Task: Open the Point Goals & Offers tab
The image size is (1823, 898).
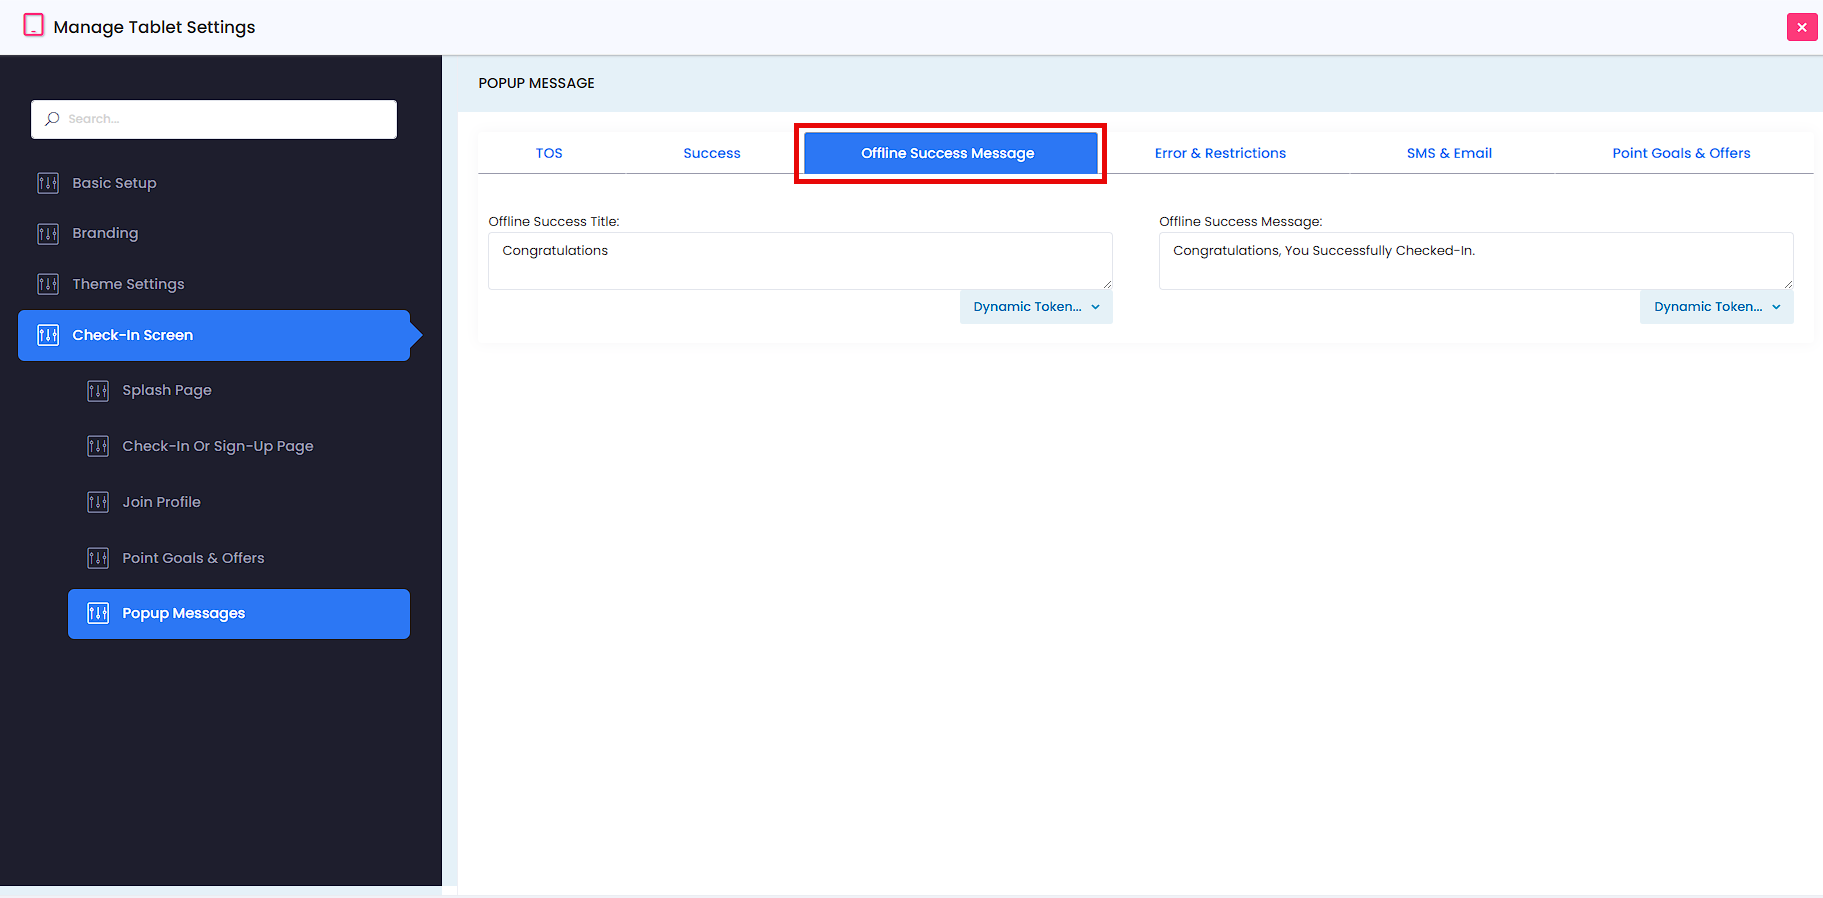Action: coord(1681,153)
